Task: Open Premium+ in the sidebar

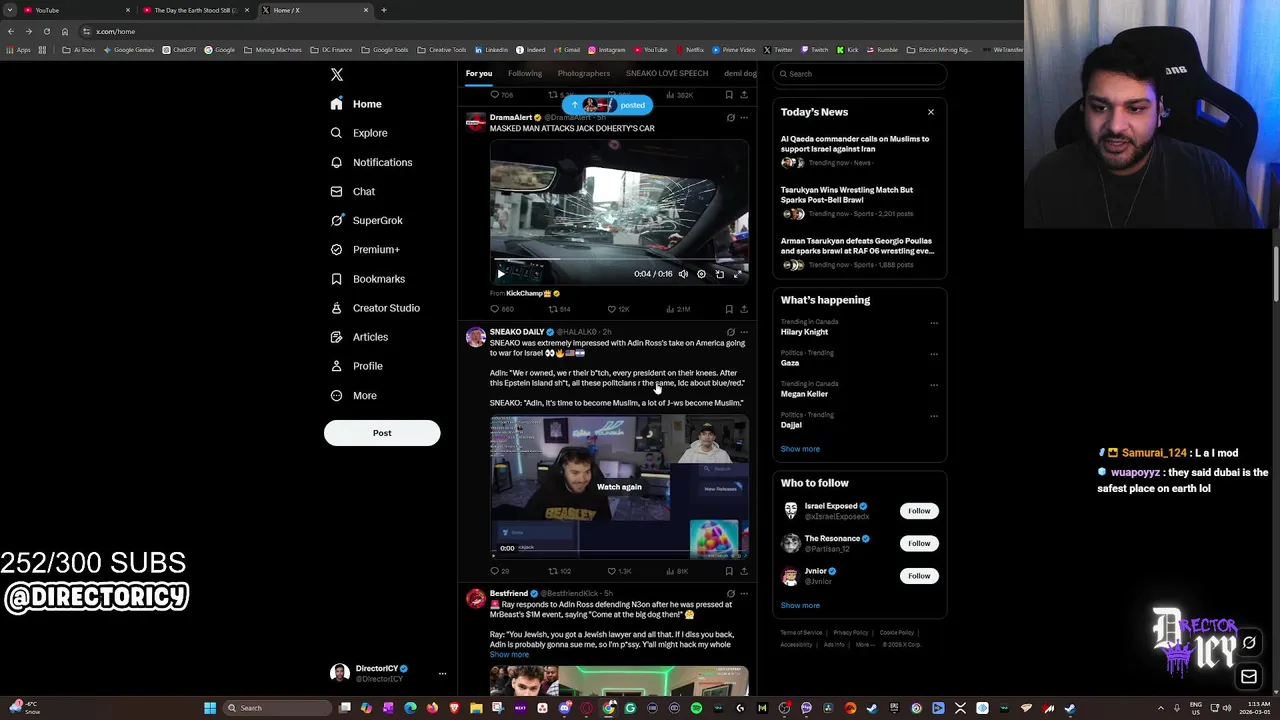Action: click(x=365, y=249)
